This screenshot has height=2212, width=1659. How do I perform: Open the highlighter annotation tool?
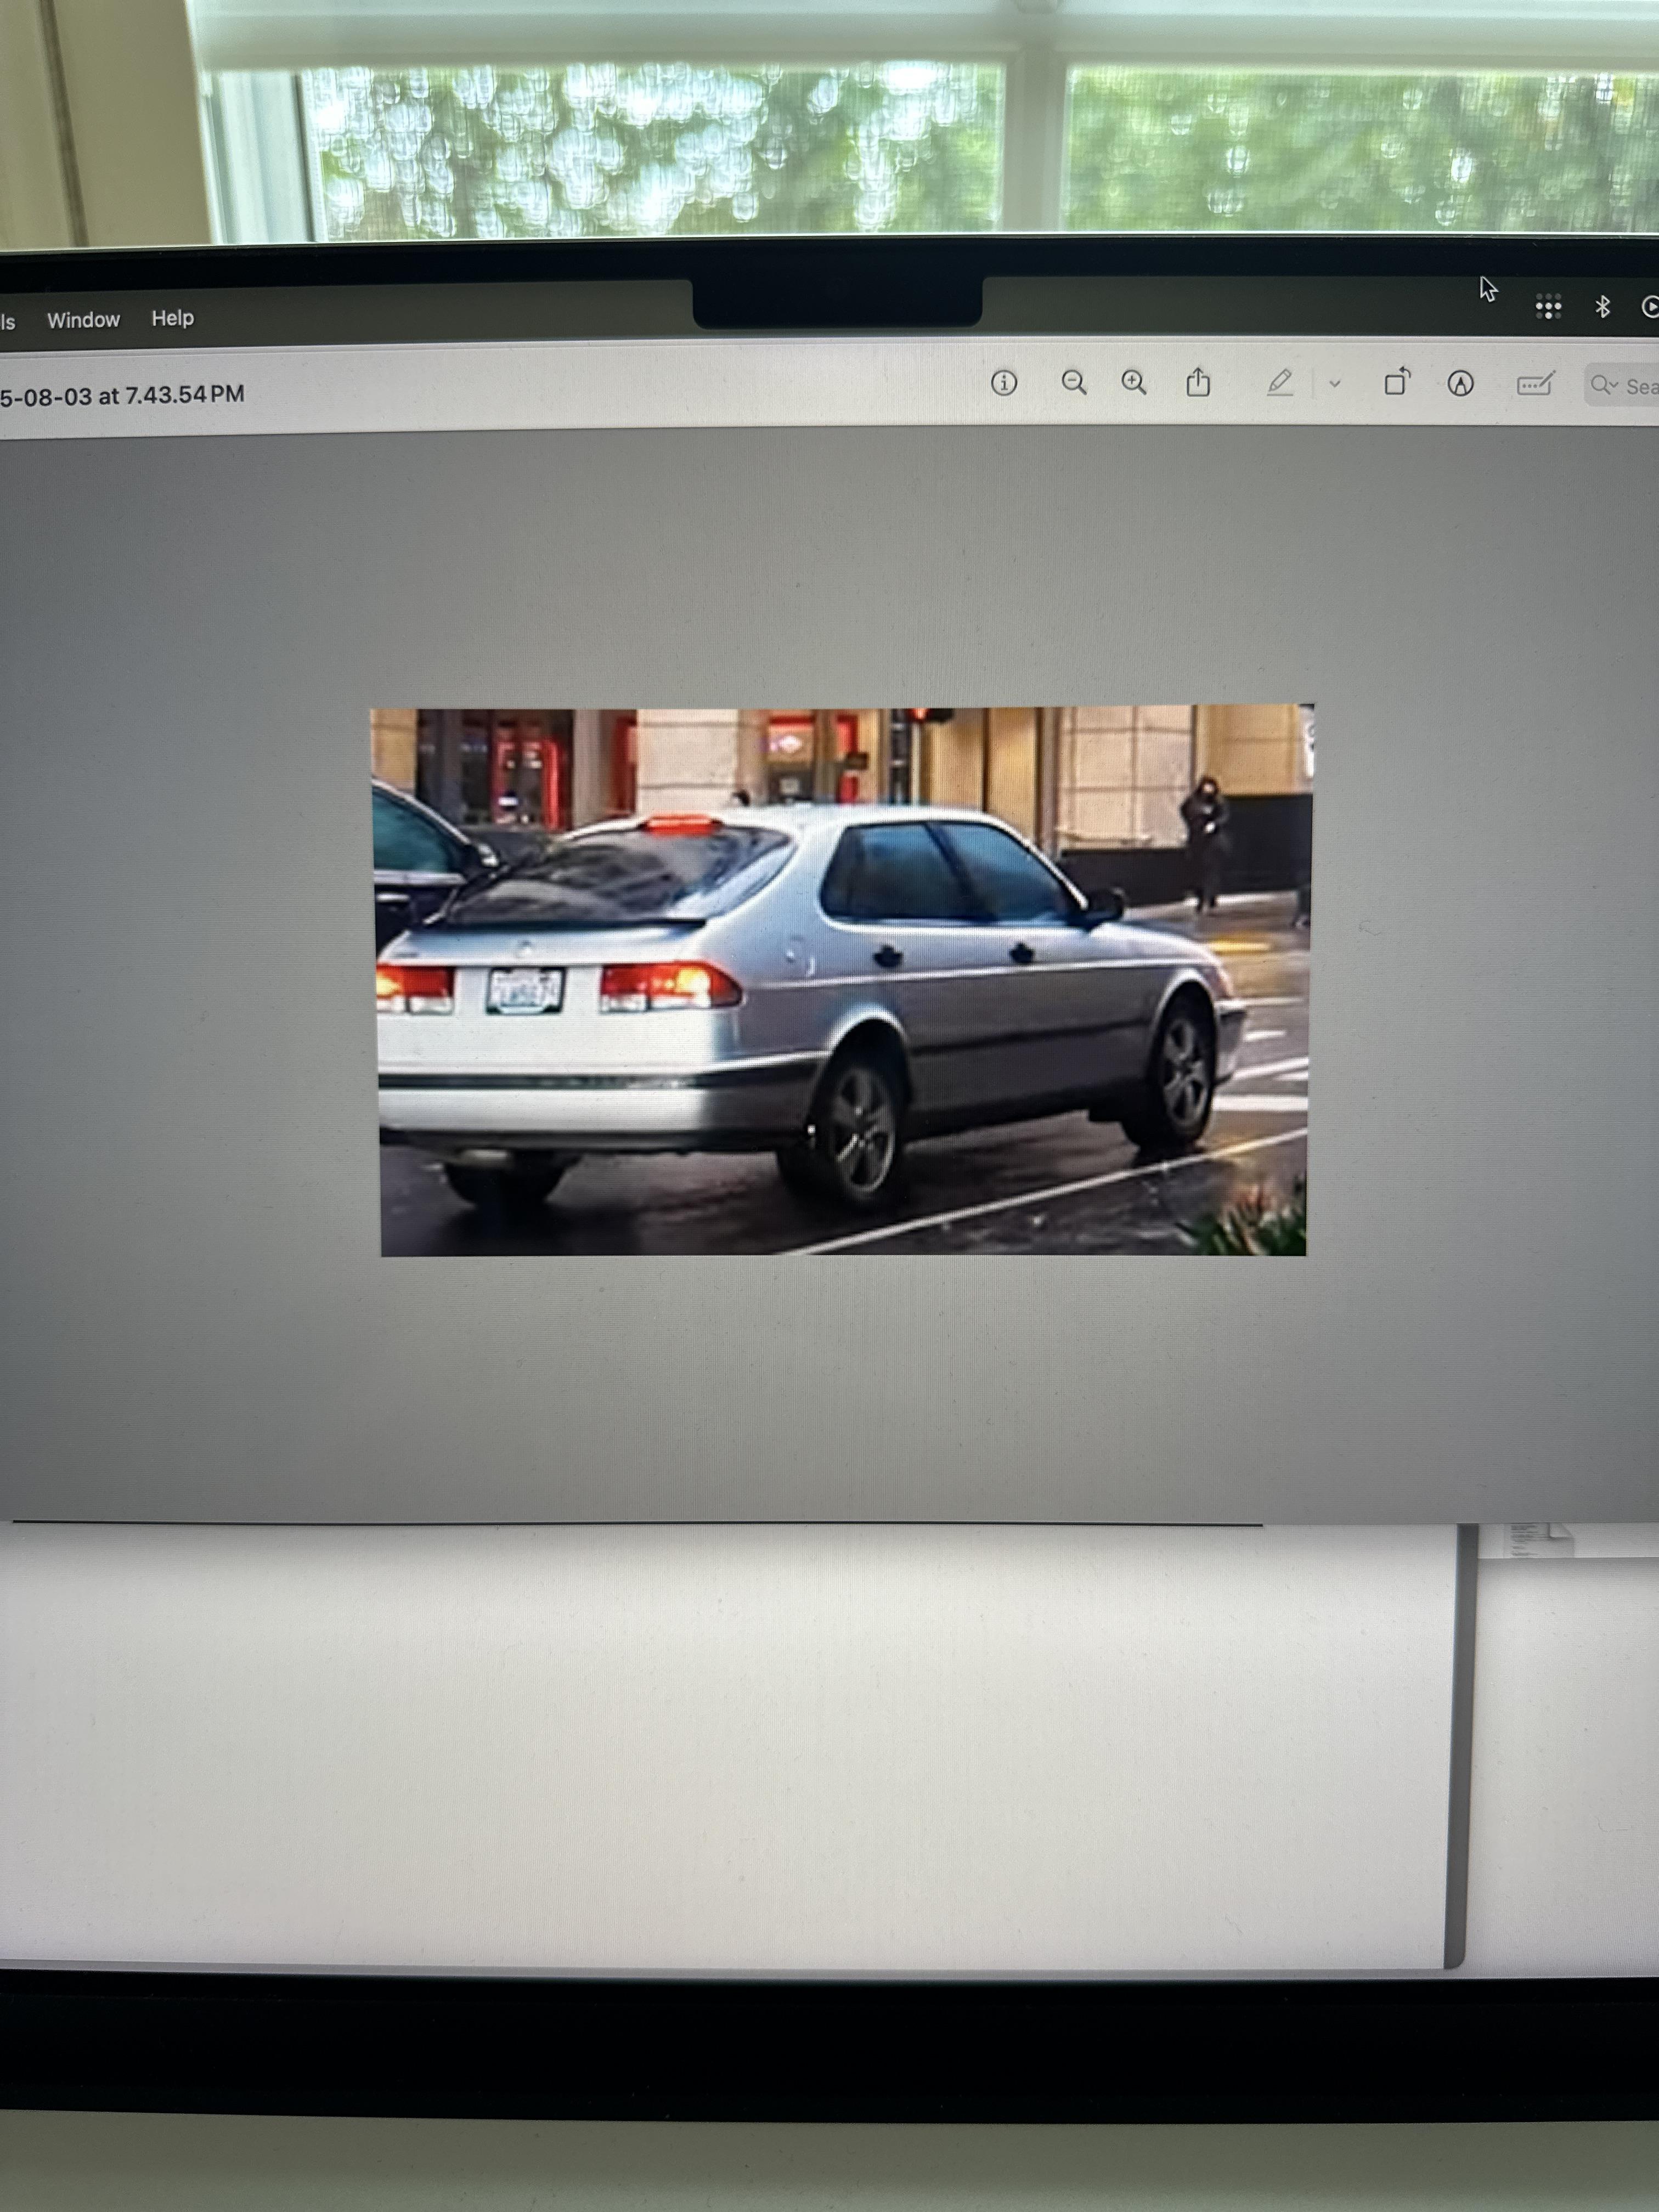point(1459,382)
